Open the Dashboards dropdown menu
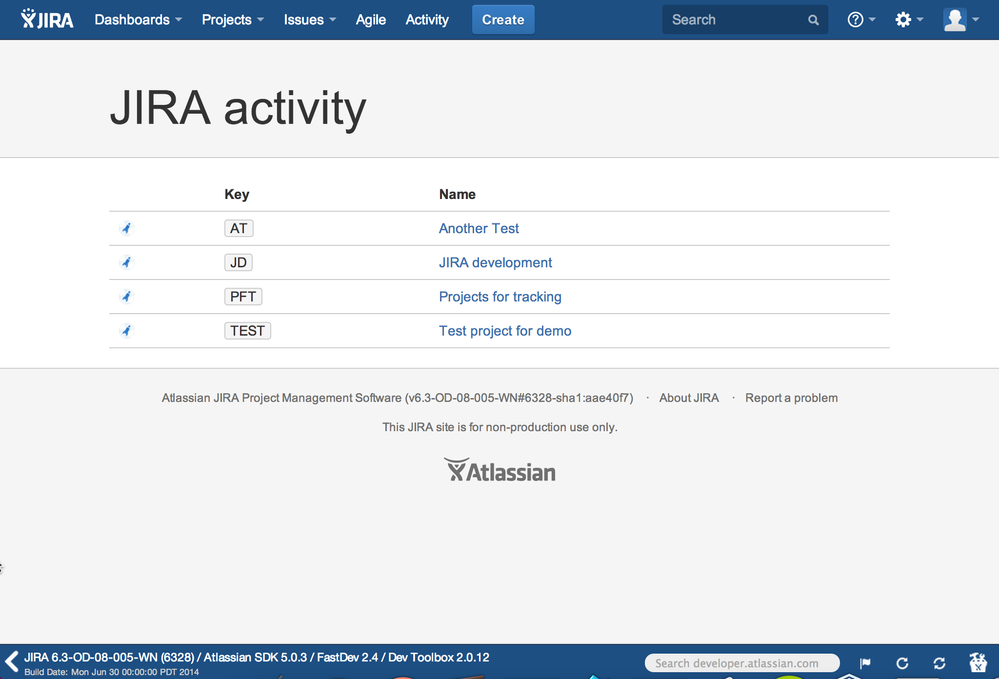Screen dimensions: 999x679 138,20
